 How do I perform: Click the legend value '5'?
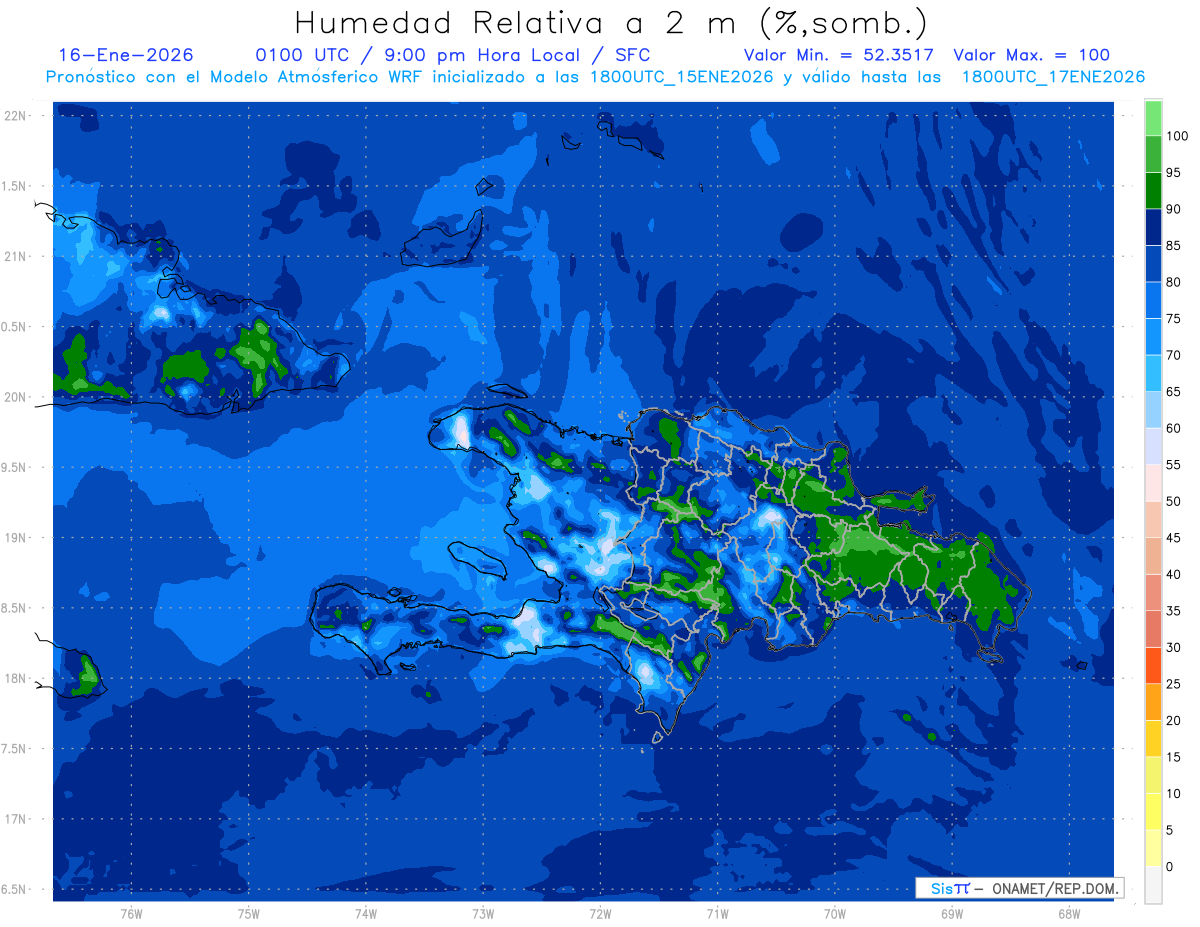click(x=1170, y=830)
